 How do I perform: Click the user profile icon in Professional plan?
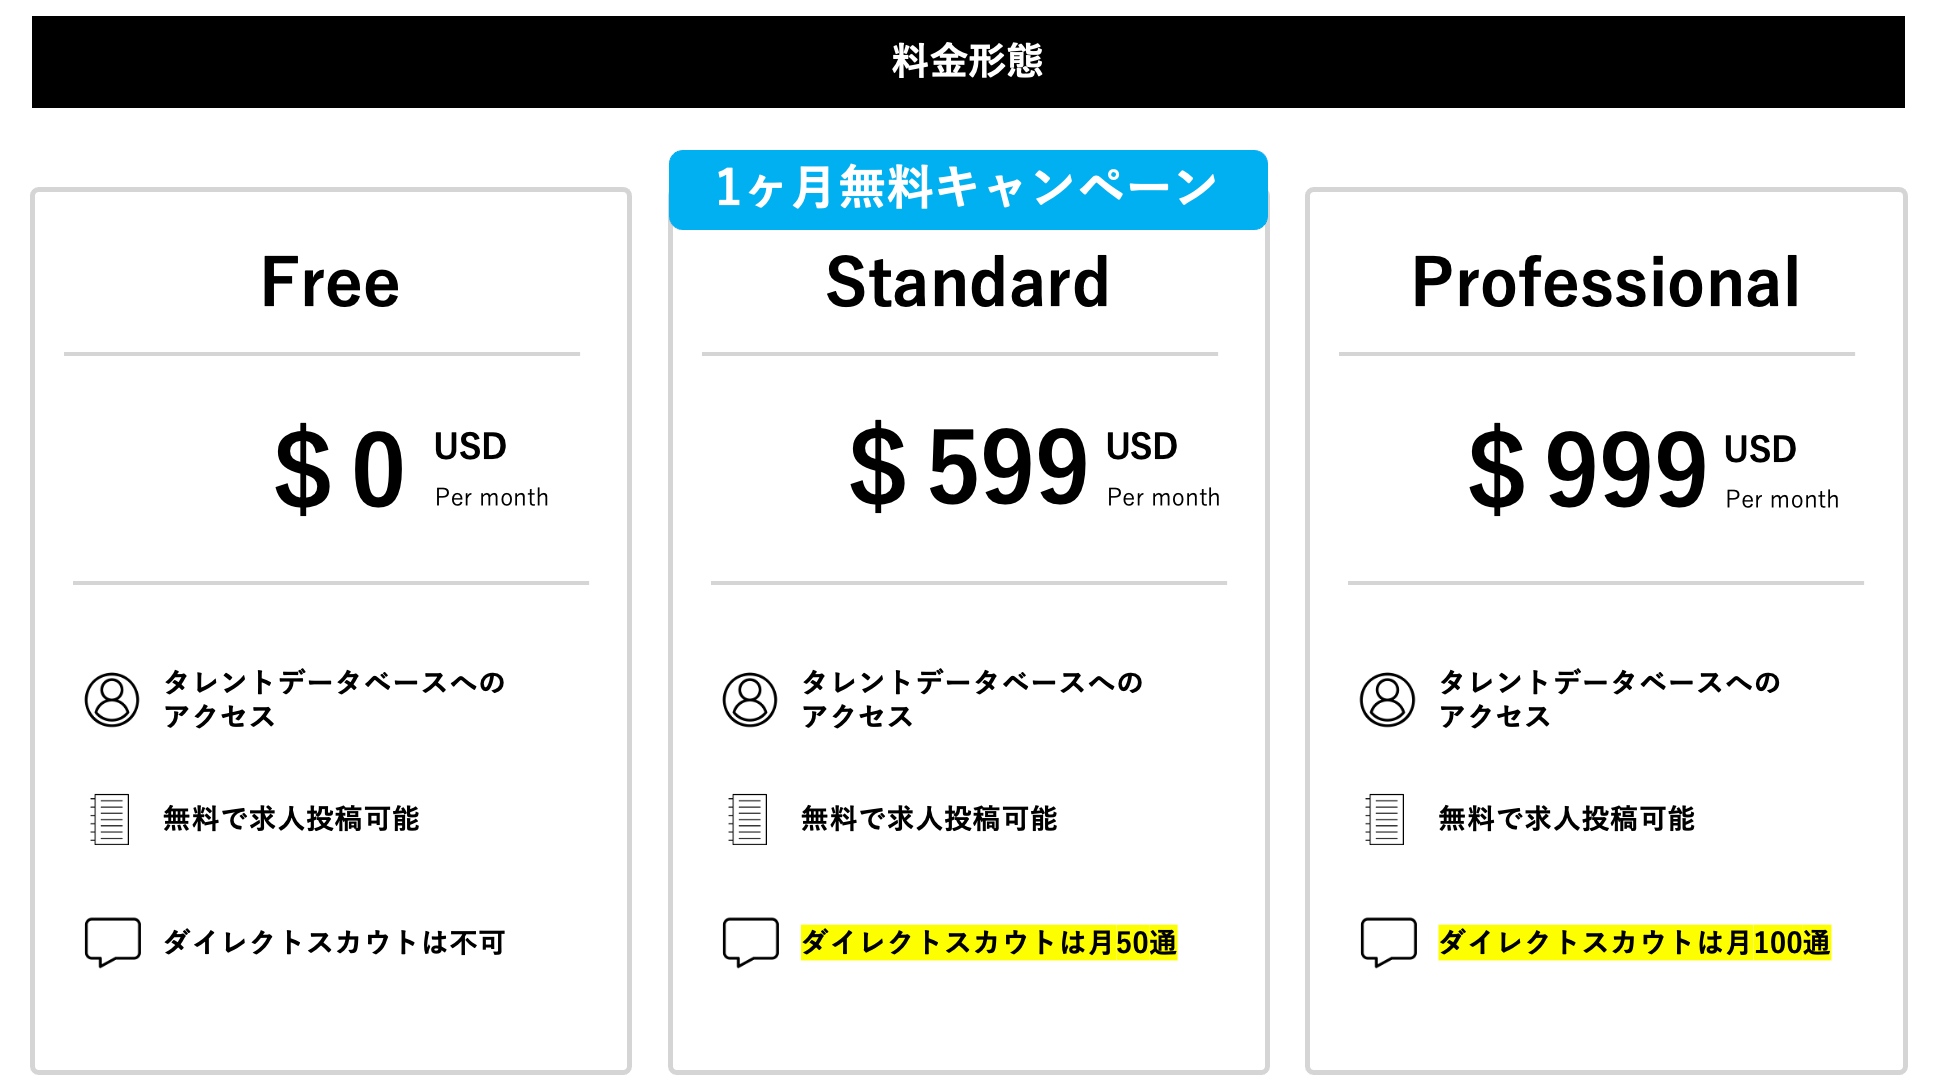[1387, 699]
